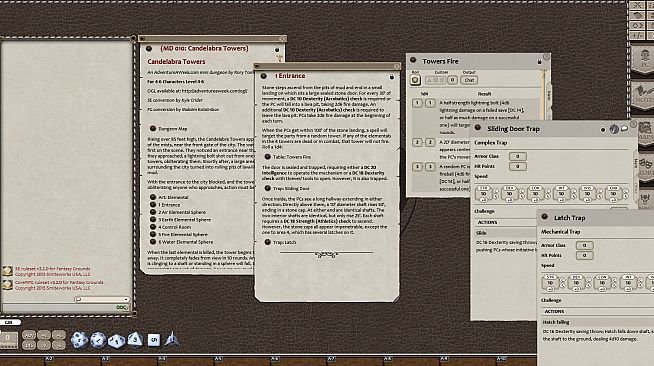
Task: Toggle the 1 Entrance window lock
Action: [392, 76]
